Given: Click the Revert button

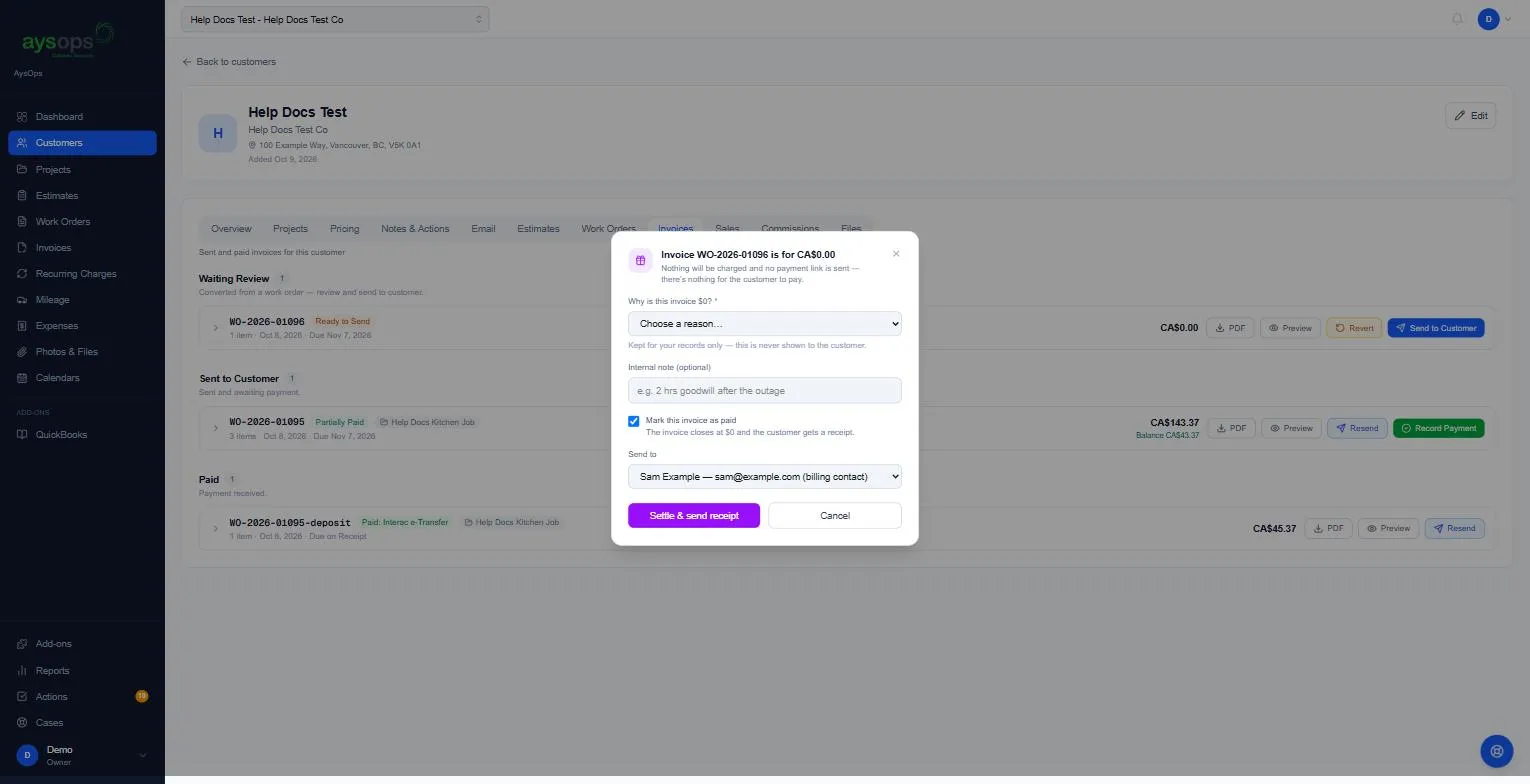Looking at the screenshot, I should [1354, 328].
